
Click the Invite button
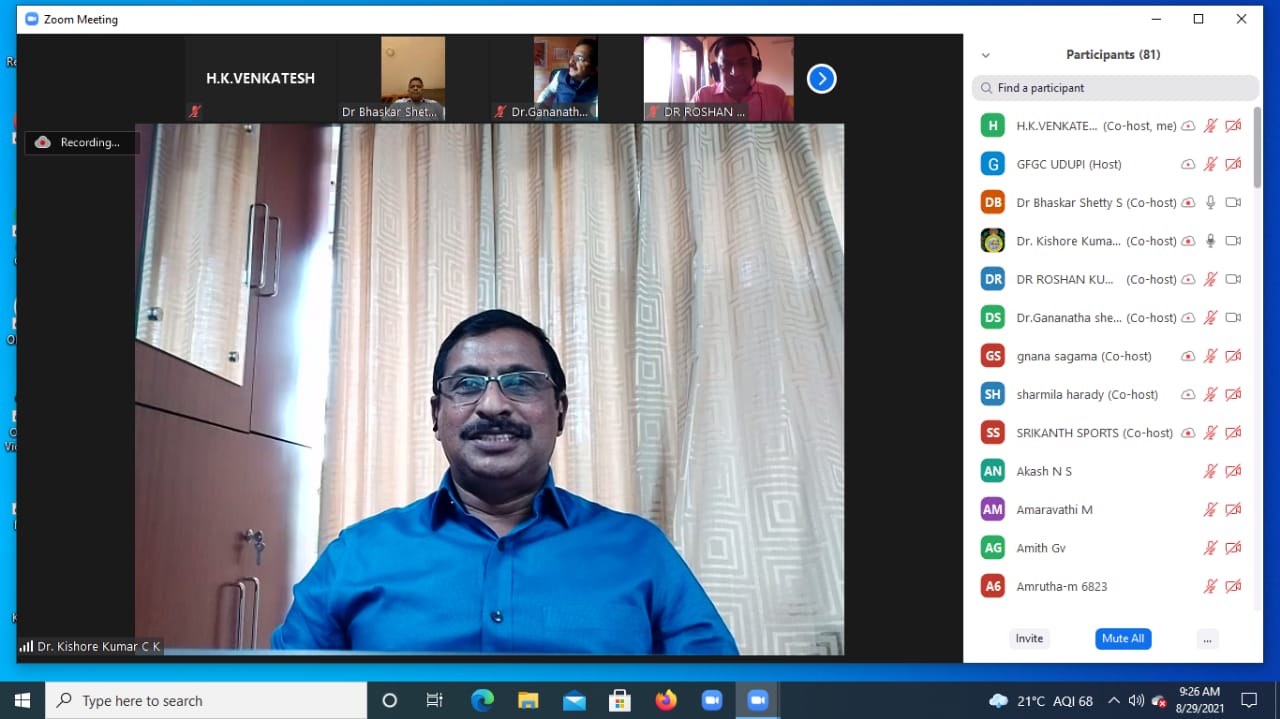[1029, 639]
